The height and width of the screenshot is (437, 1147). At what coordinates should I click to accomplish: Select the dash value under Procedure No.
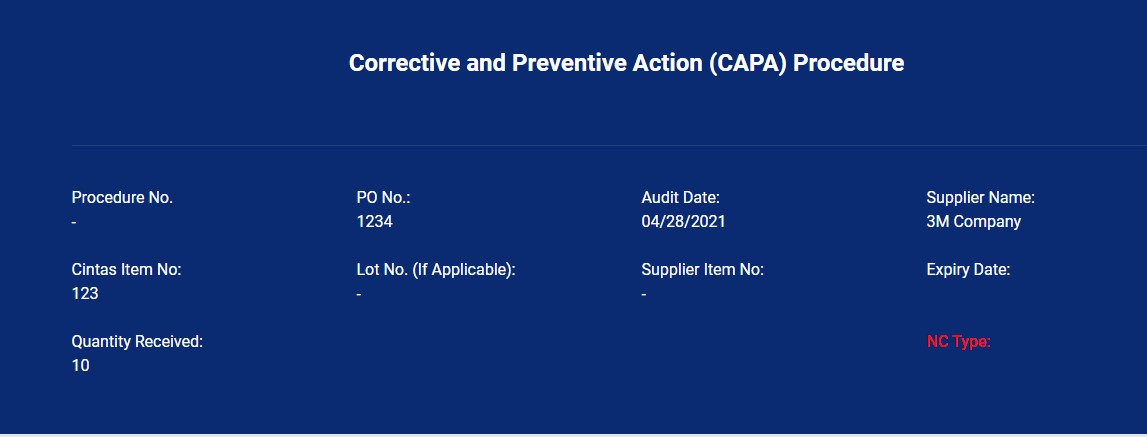(74, 222)
